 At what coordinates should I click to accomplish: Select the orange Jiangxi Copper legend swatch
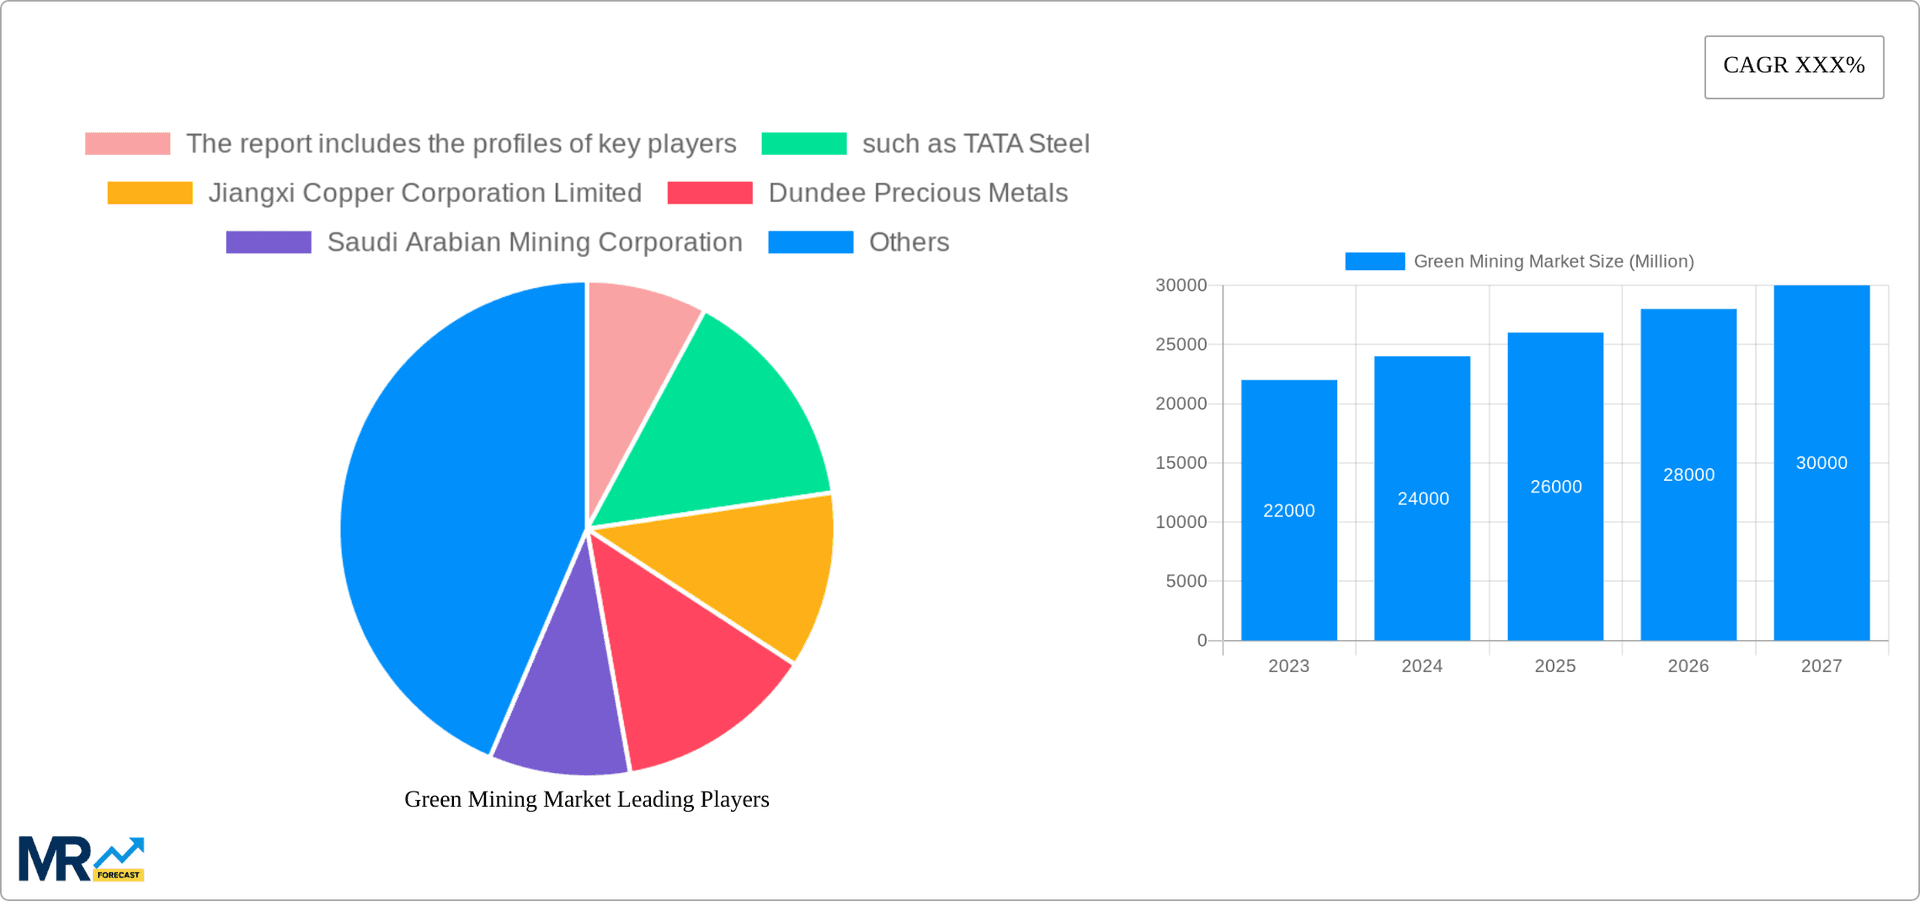(x=150, y=193)
